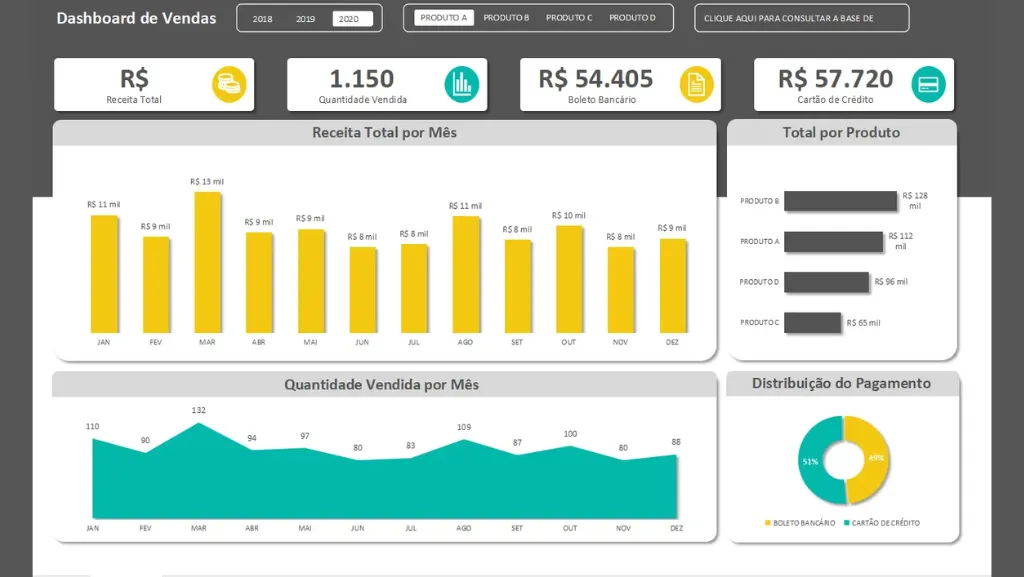Click the Dashboard de Vendas title
The height and width of the screenshot is (577, 1024).
136,18
